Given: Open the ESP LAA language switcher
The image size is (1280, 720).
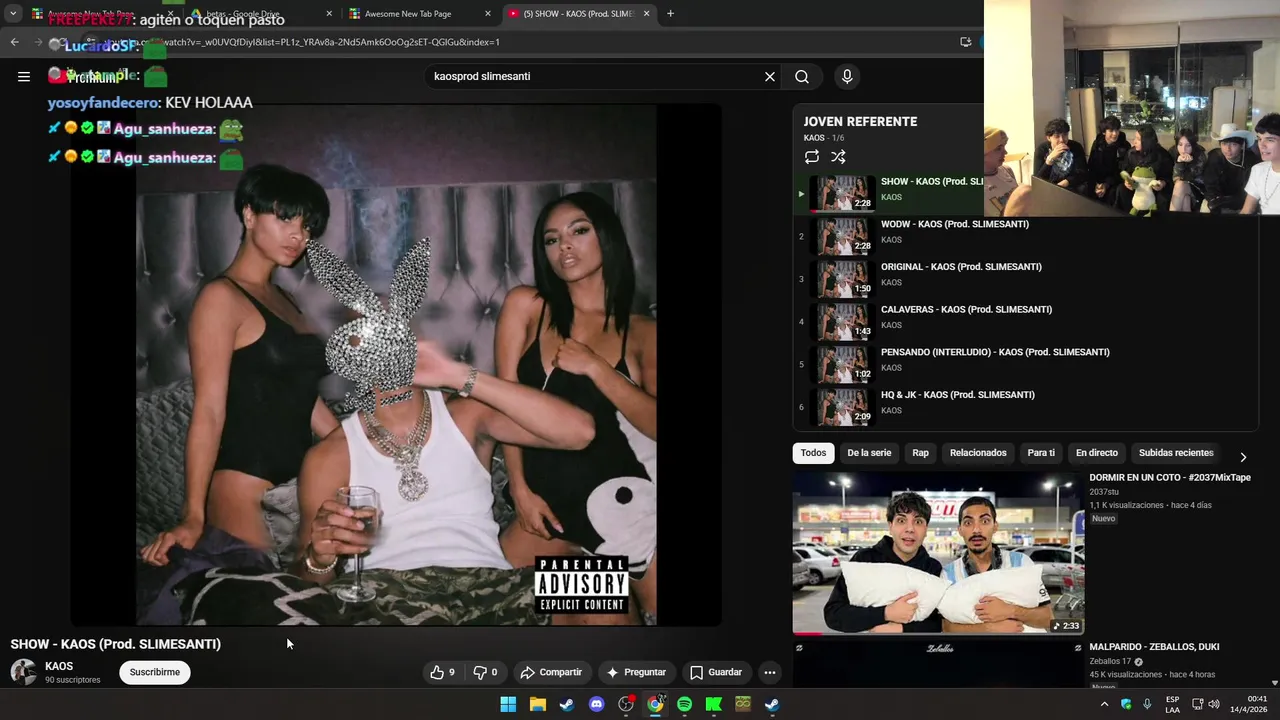Looking at the screenshot, I should (x=1172, y=704).
